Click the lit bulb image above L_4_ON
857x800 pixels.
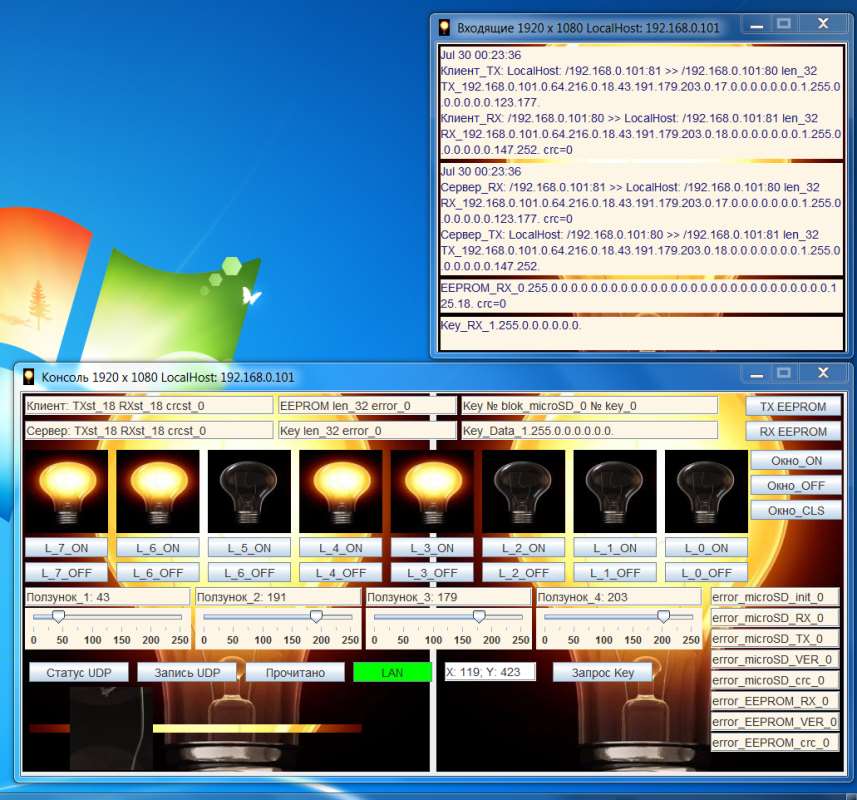pyautogui.click(x=340, y=491)
